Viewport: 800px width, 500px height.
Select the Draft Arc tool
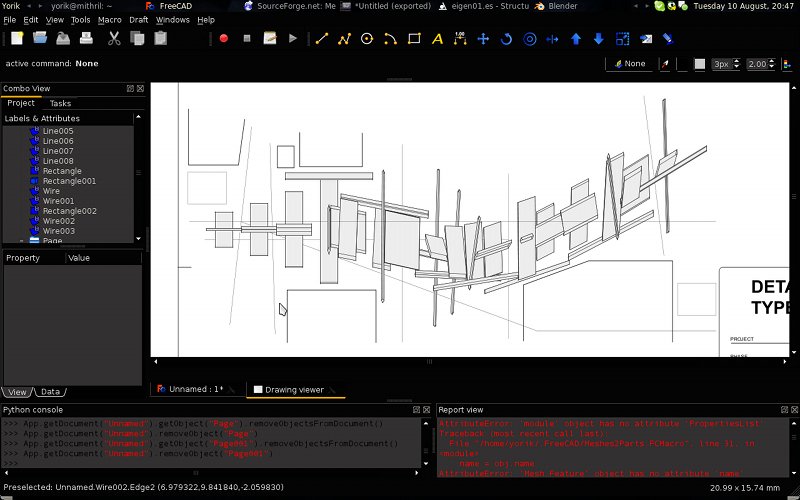[390, 39]
